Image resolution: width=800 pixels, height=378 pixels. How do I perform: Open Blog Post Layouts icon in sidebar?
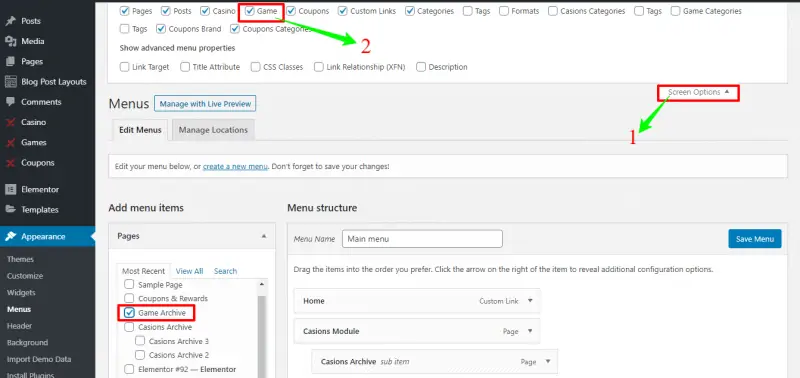[10, 82]
